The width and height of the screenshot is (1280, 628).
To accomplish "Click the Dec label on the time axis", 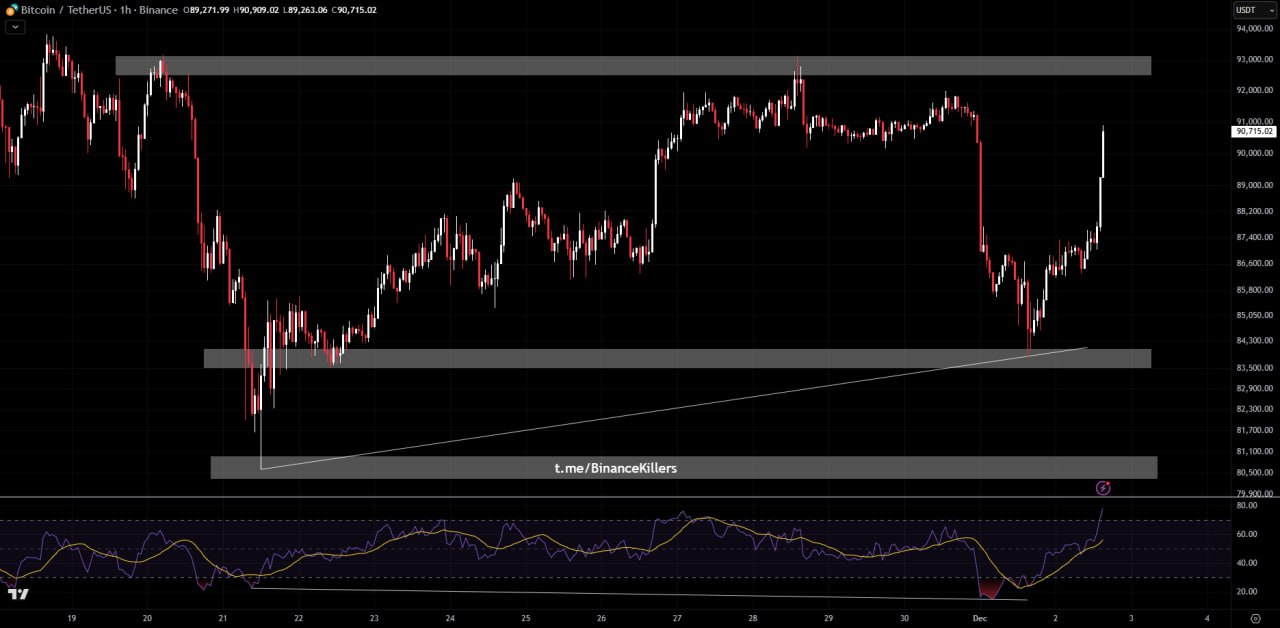I will coord(981,618).
